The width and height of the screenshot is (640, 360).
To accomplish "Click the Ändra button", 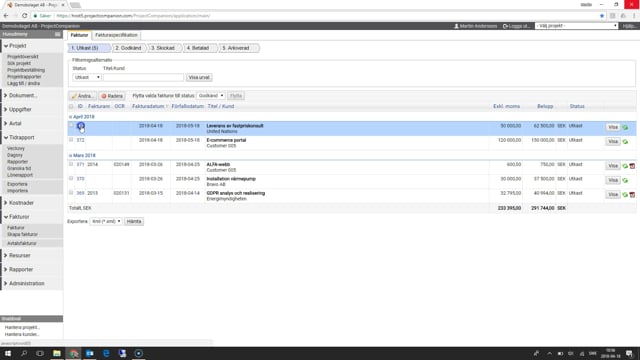I will pyautogui.click(x=82, y=96).
